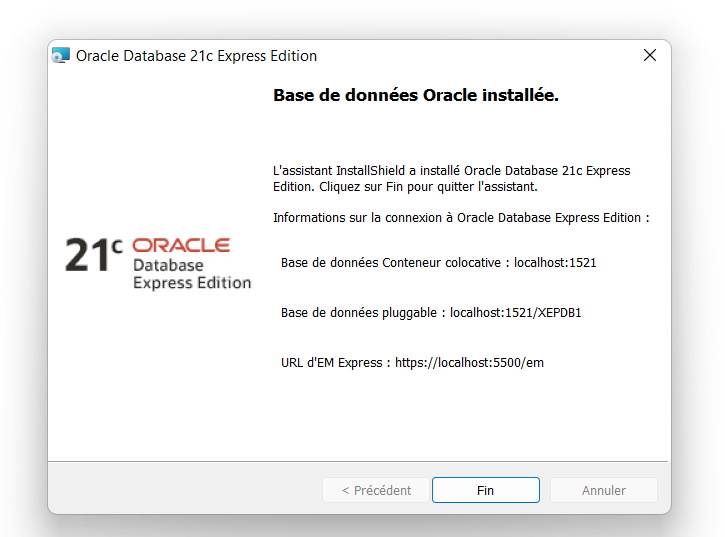This screenshot has width=725, height=537.
Task: Click the EM Express URL https://localhost:5500/em
Action: tap(469, 363)
